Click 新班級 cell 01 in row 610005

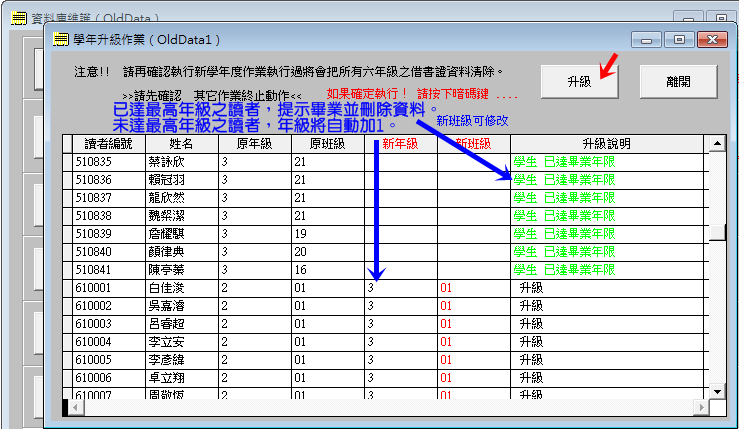pyautogui.click(x=474, y=360)
